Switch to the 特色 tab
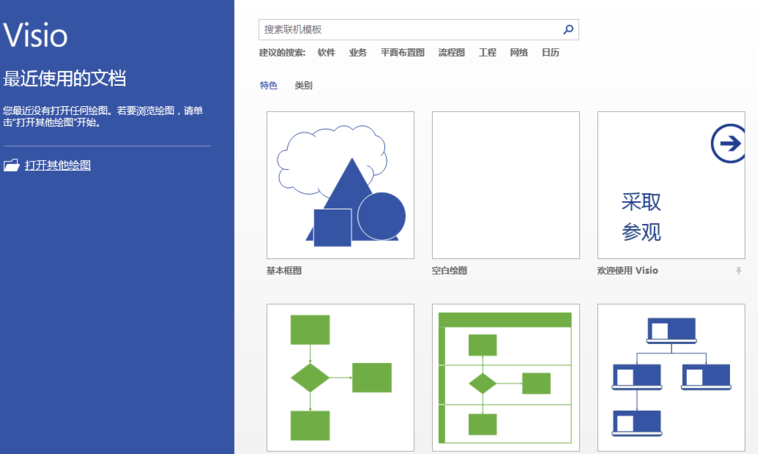 click(268, 86)
